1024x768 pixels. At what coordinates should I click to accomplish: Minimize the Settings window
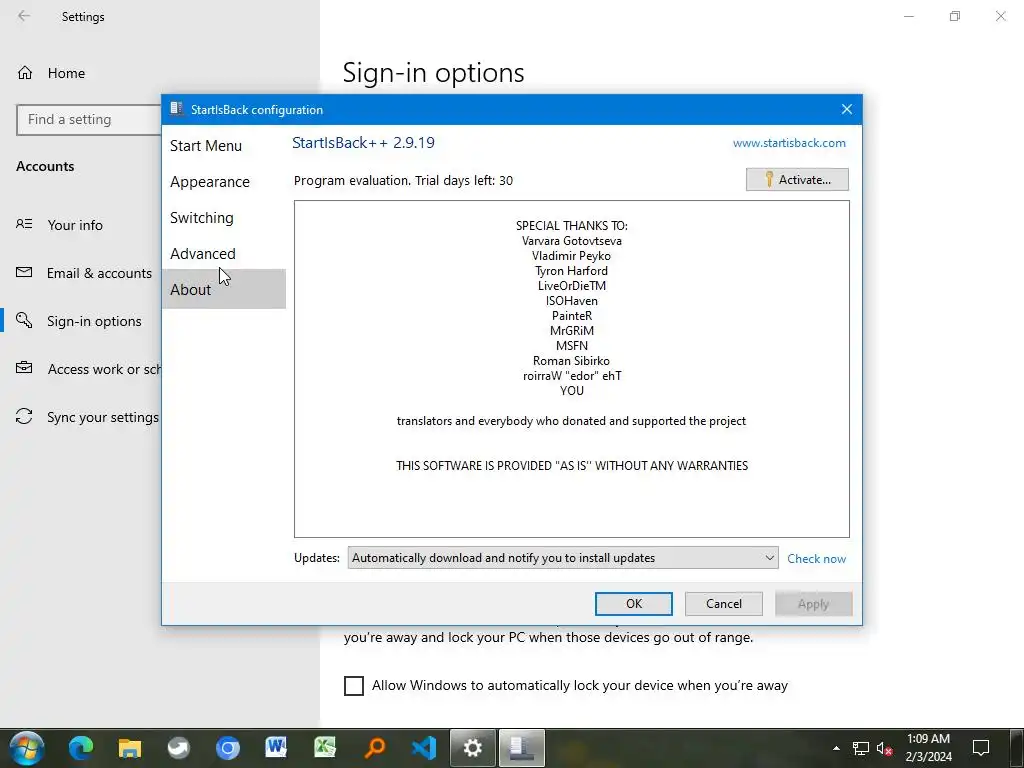click(x=908, y=16)
